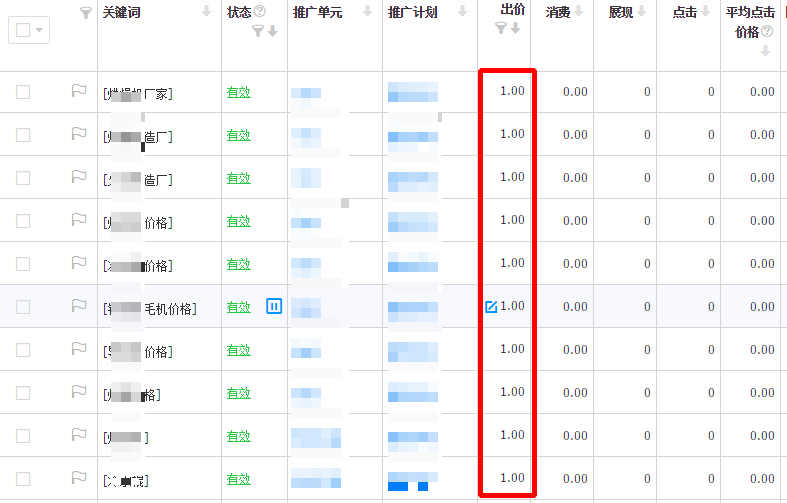Sort by 关键词 using its arrow
The width and height of the screenshot is (787, 503).
(206, 12)
